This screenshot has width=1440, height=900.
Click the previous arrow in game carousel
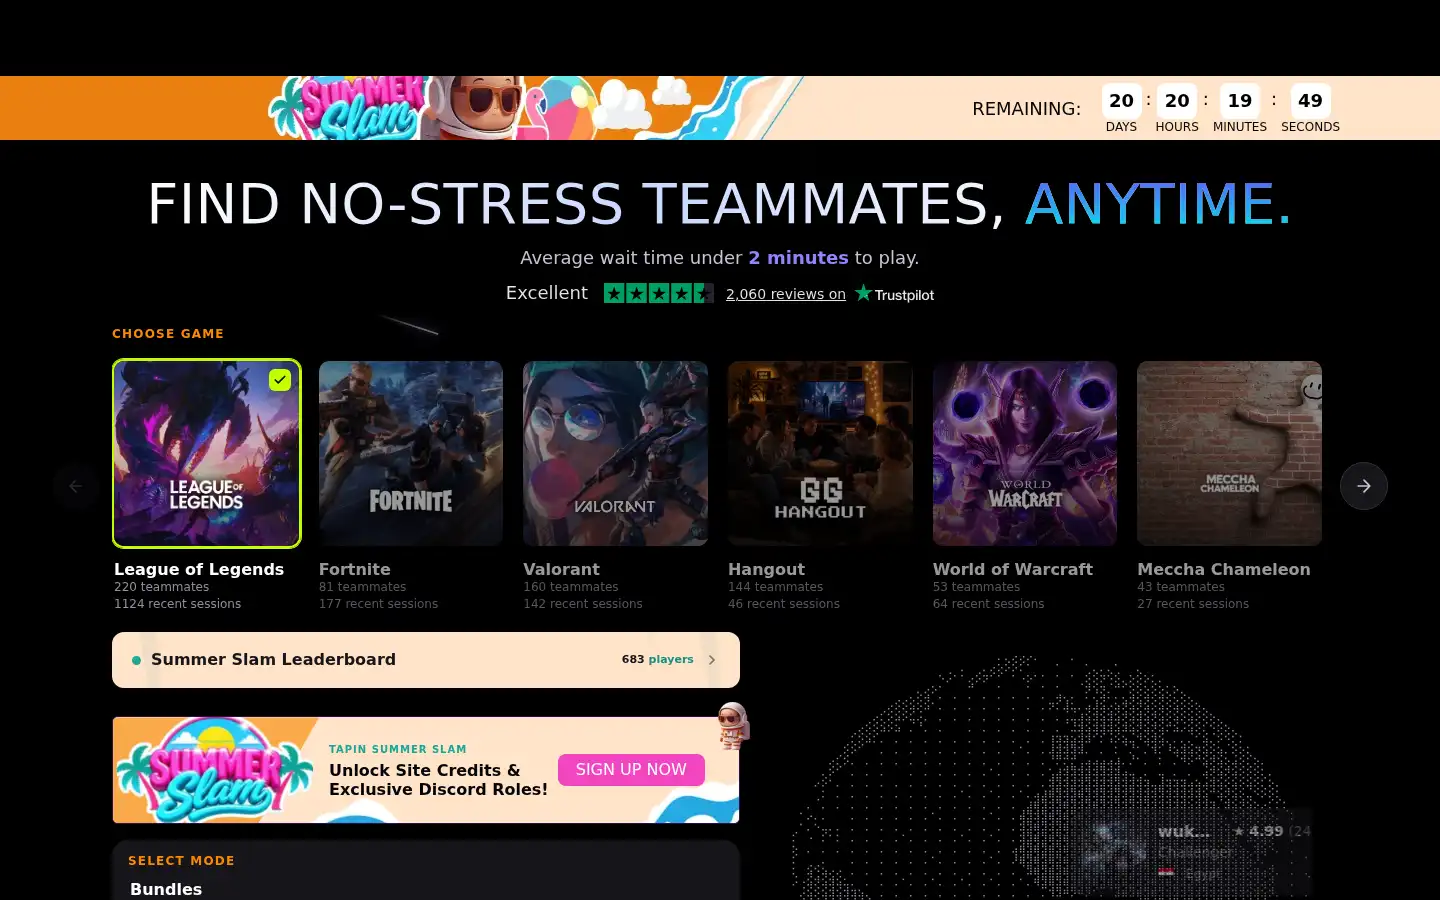pos(76,486)
